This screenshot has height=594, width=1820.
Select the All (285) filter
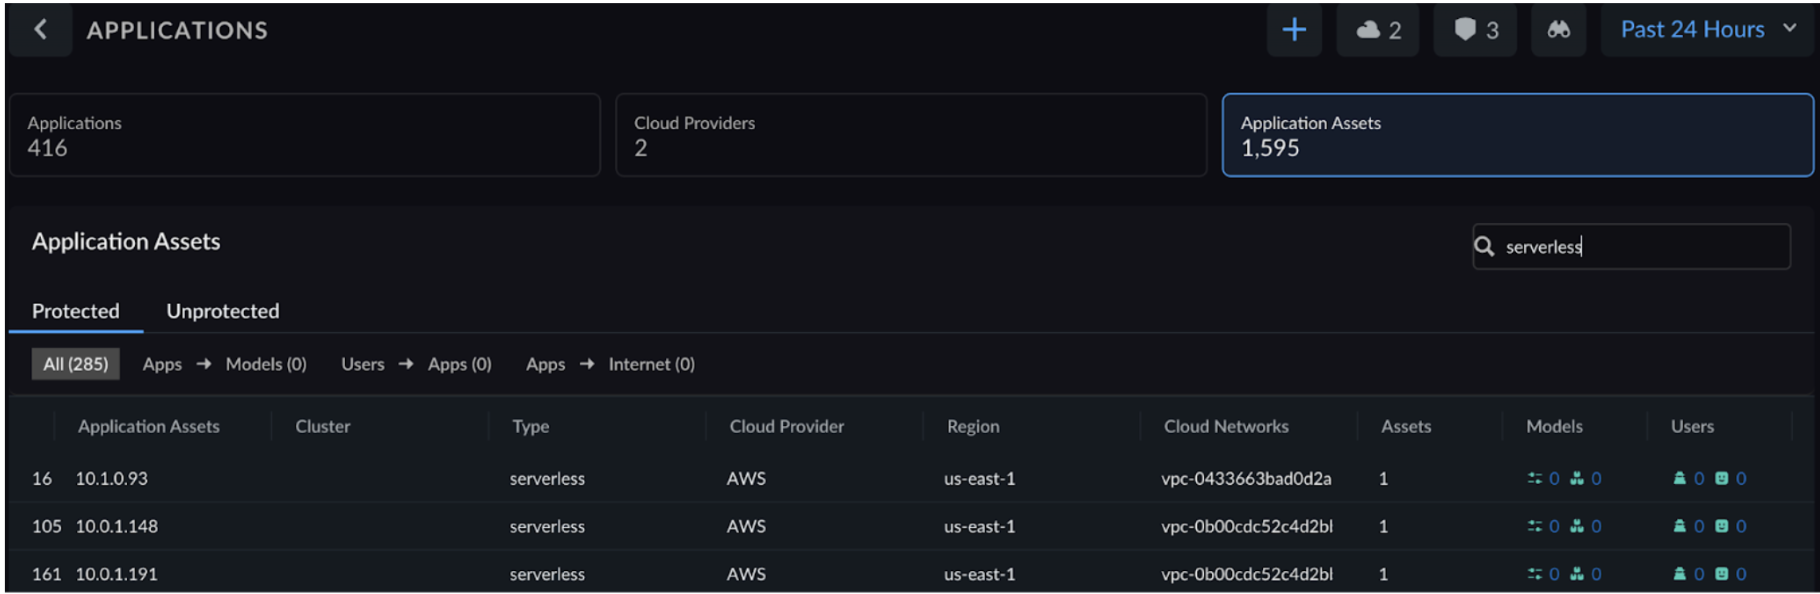coord(75,364)
